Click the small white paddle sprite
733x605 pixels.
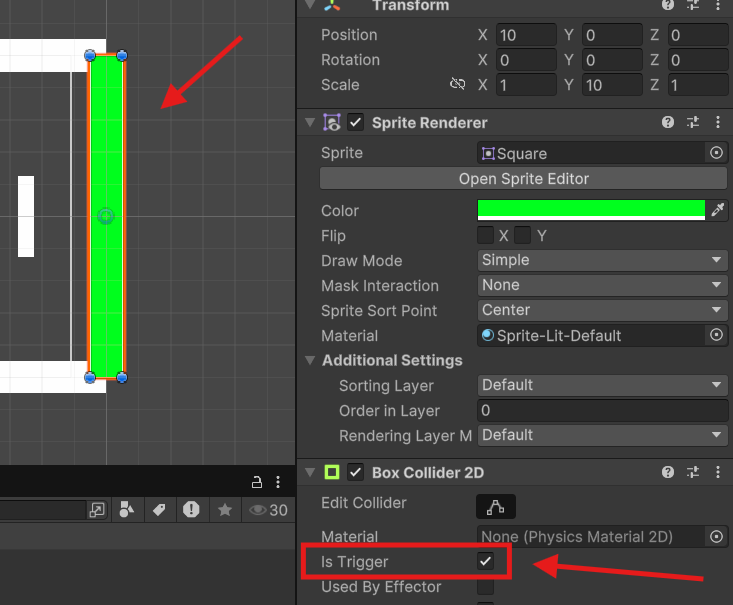point(26,216)
